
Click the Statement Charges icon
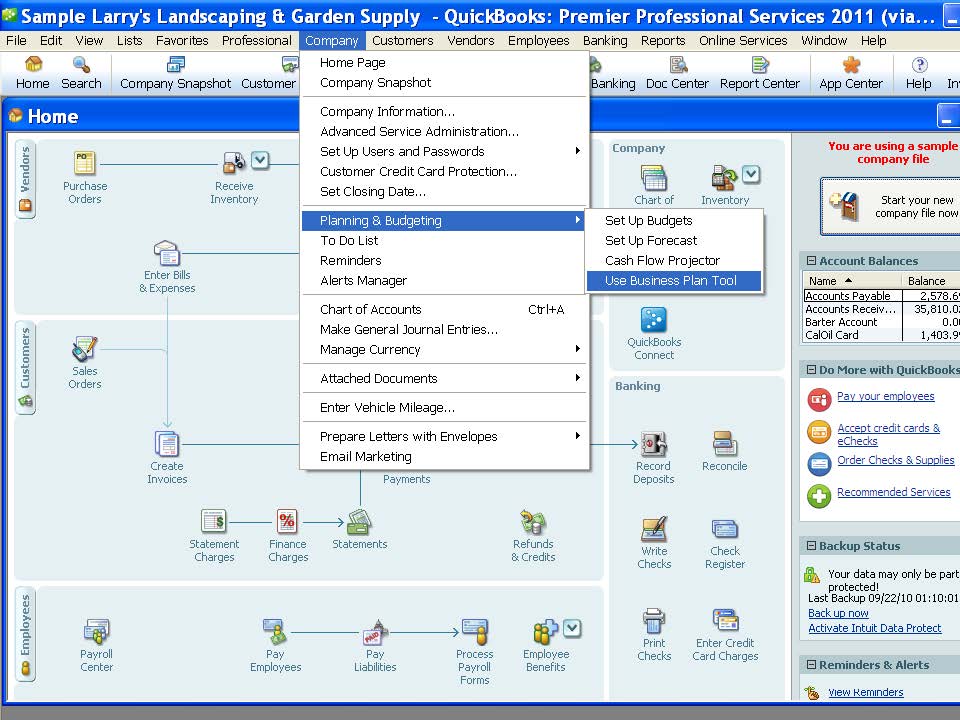(x=214, y=522)
